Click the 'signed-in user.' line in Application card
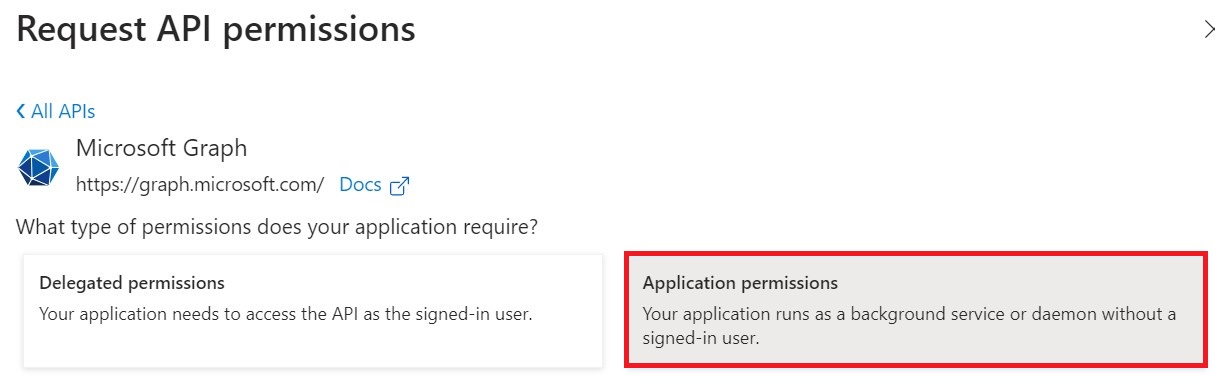This screenshot has height=382, width=1215. point(701,339)
